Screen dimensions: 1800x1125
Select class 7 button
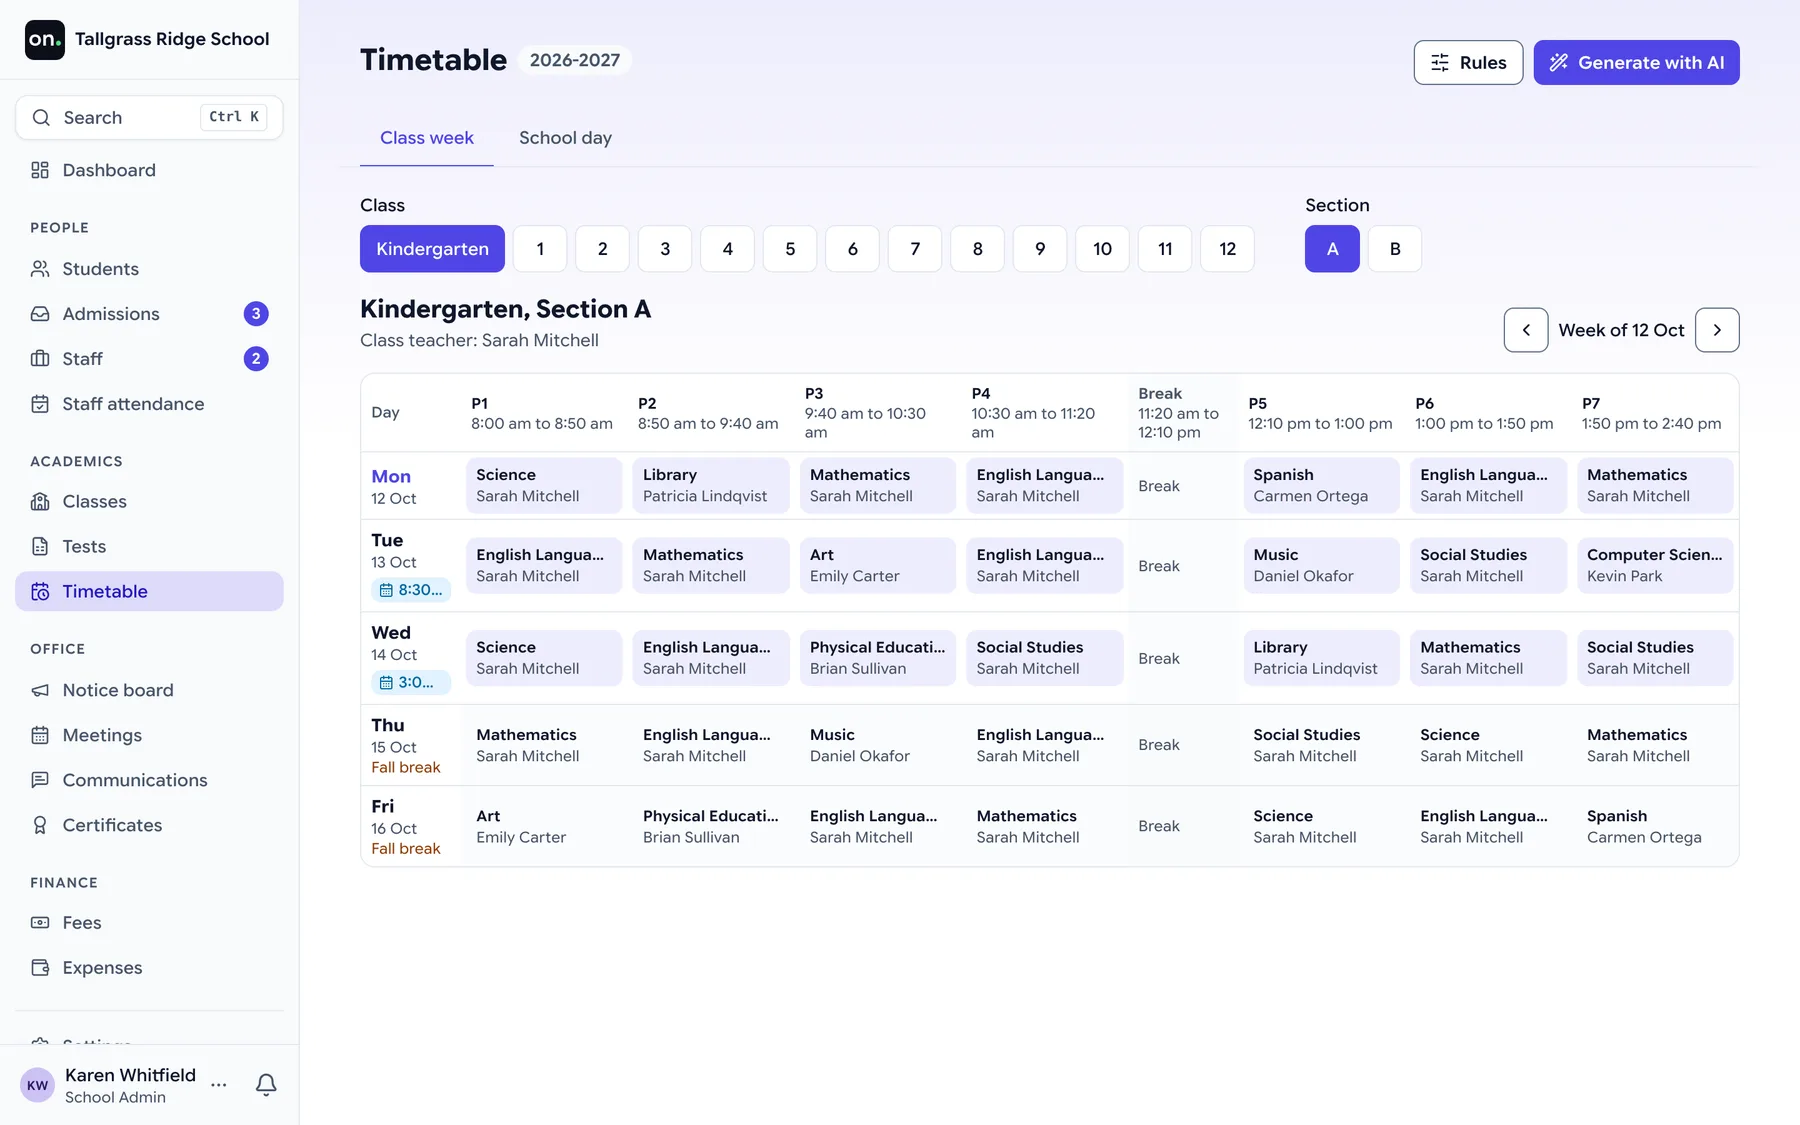[x=915, y=249]
